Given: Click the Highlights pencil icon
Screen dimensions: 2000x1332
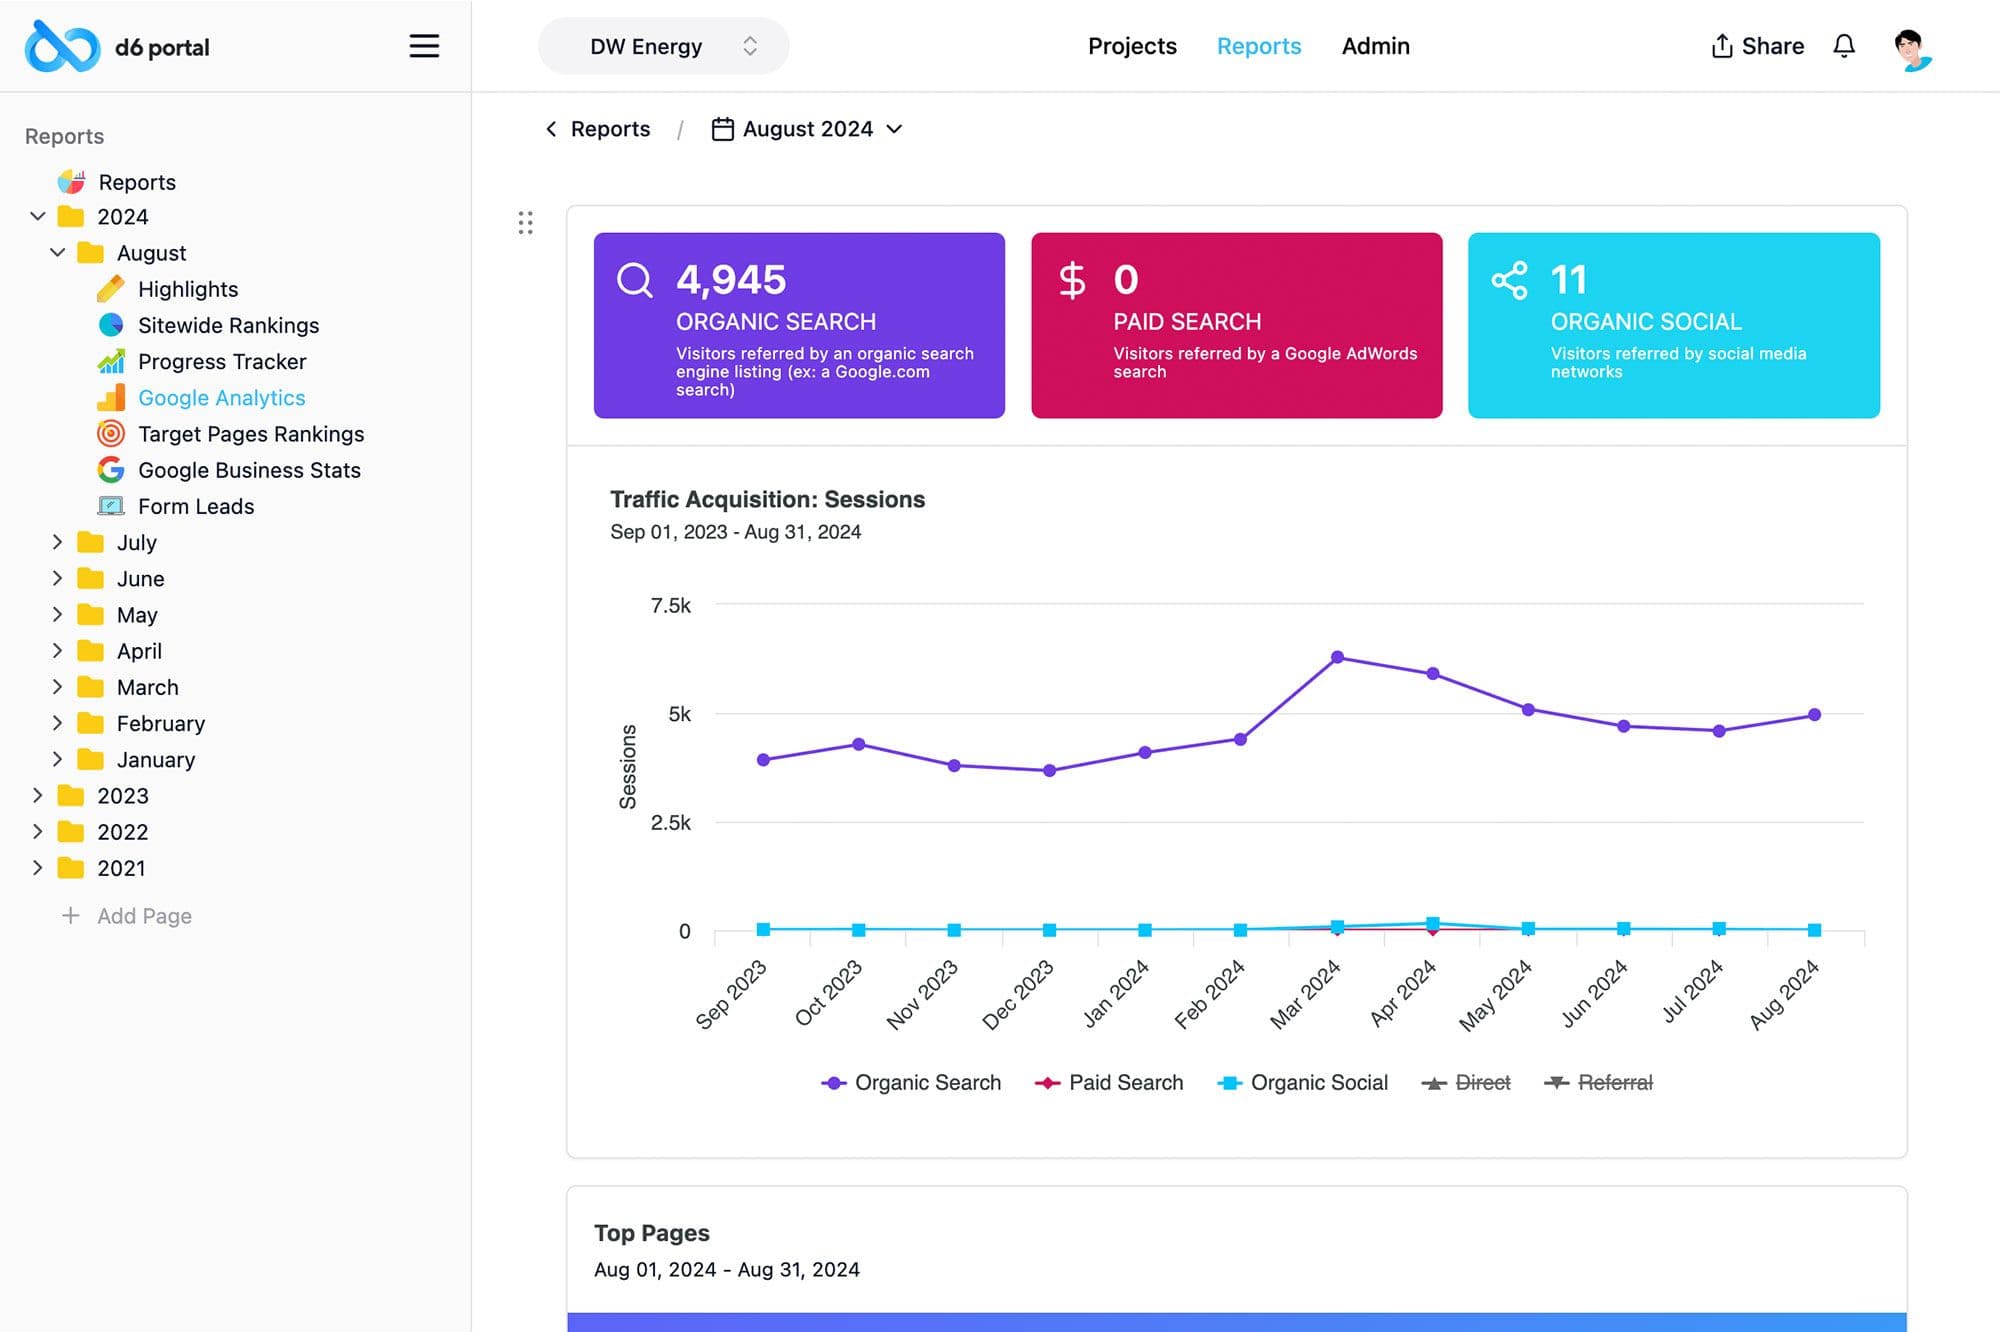Looking at the screenshot, I should (110, 289).
